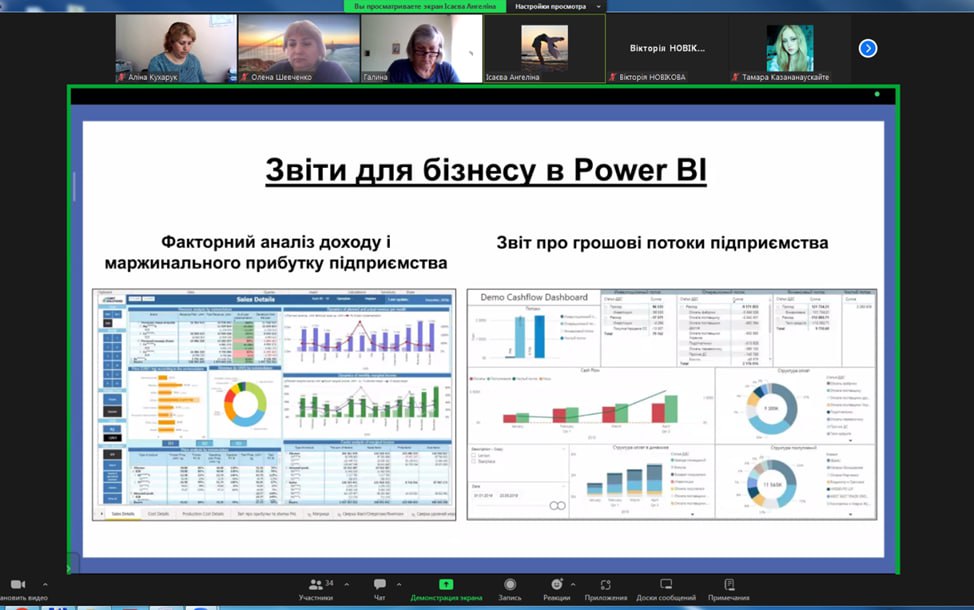This screenshot has width=974, height=610.
Task: Show next participants with blue arrow button
Action: (x=868, y=48)
